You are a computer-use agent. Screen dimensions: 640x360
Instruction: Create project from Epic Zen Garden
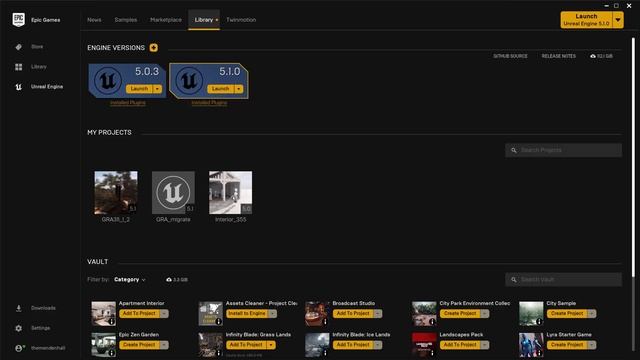pyautogui.click(x=139, y=345)
